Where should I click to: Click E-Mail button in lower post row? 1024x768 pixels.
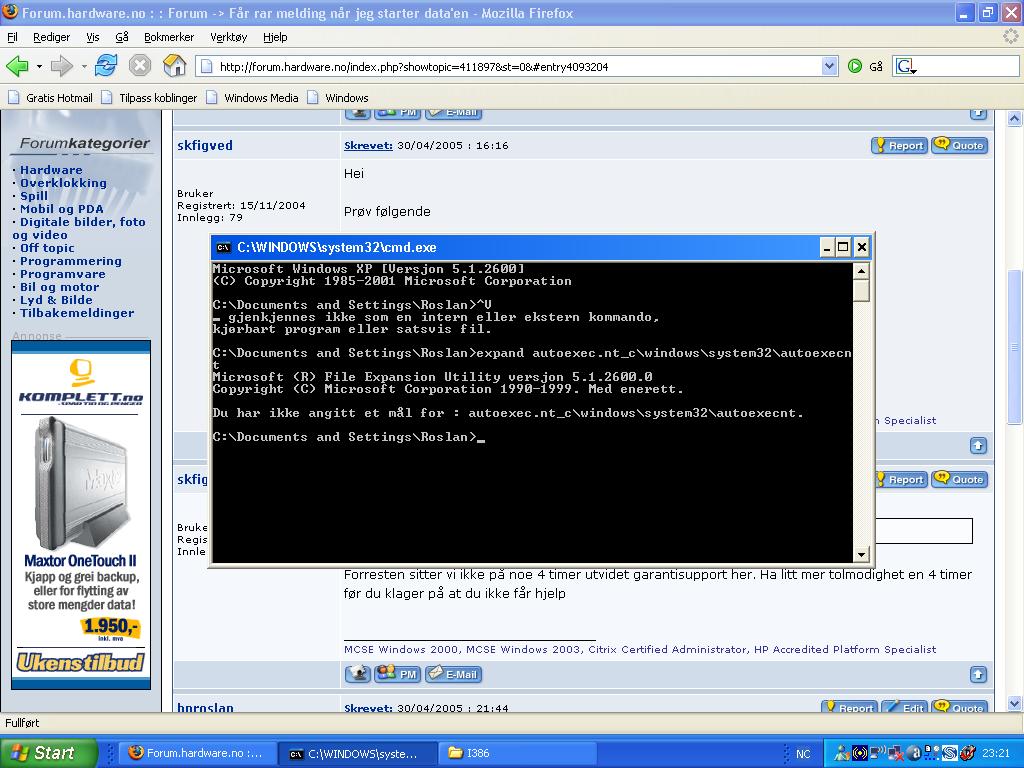(x=453, y=674)
